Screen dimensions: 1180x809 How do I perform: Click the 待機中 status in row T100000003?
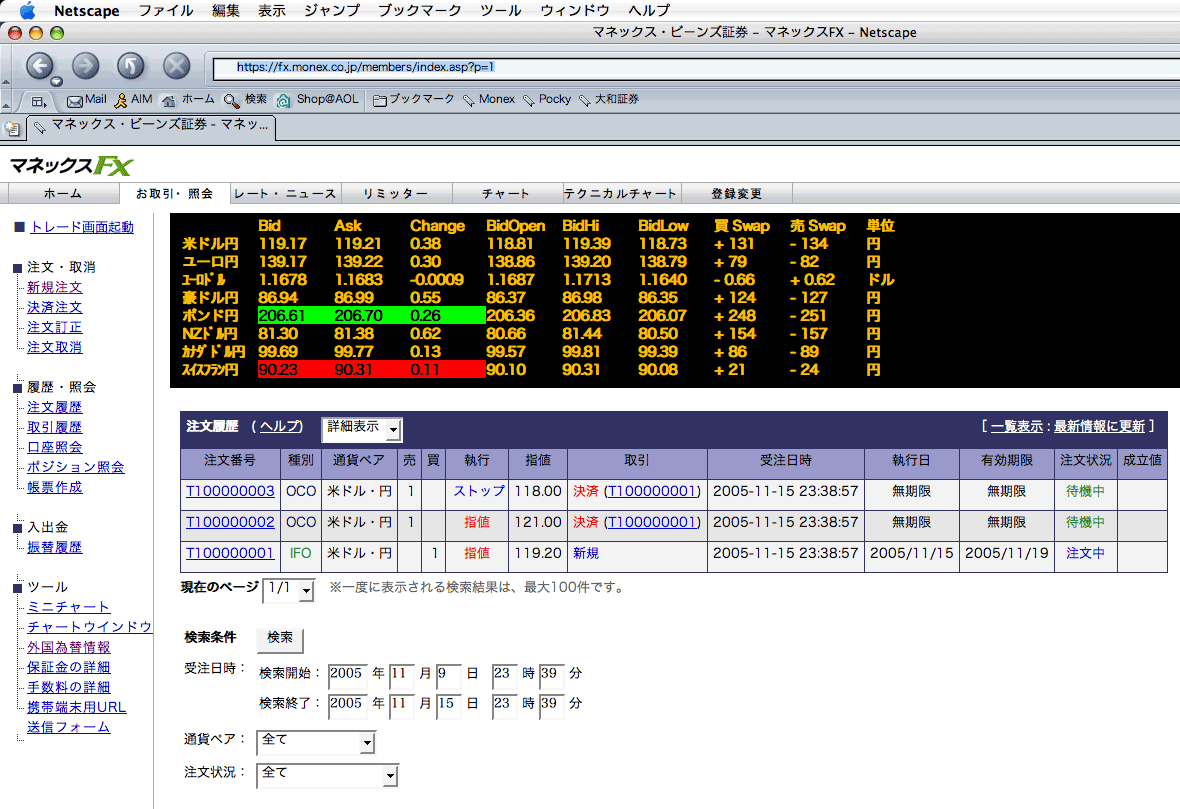pyautogui.click(x=1085, y=491)
